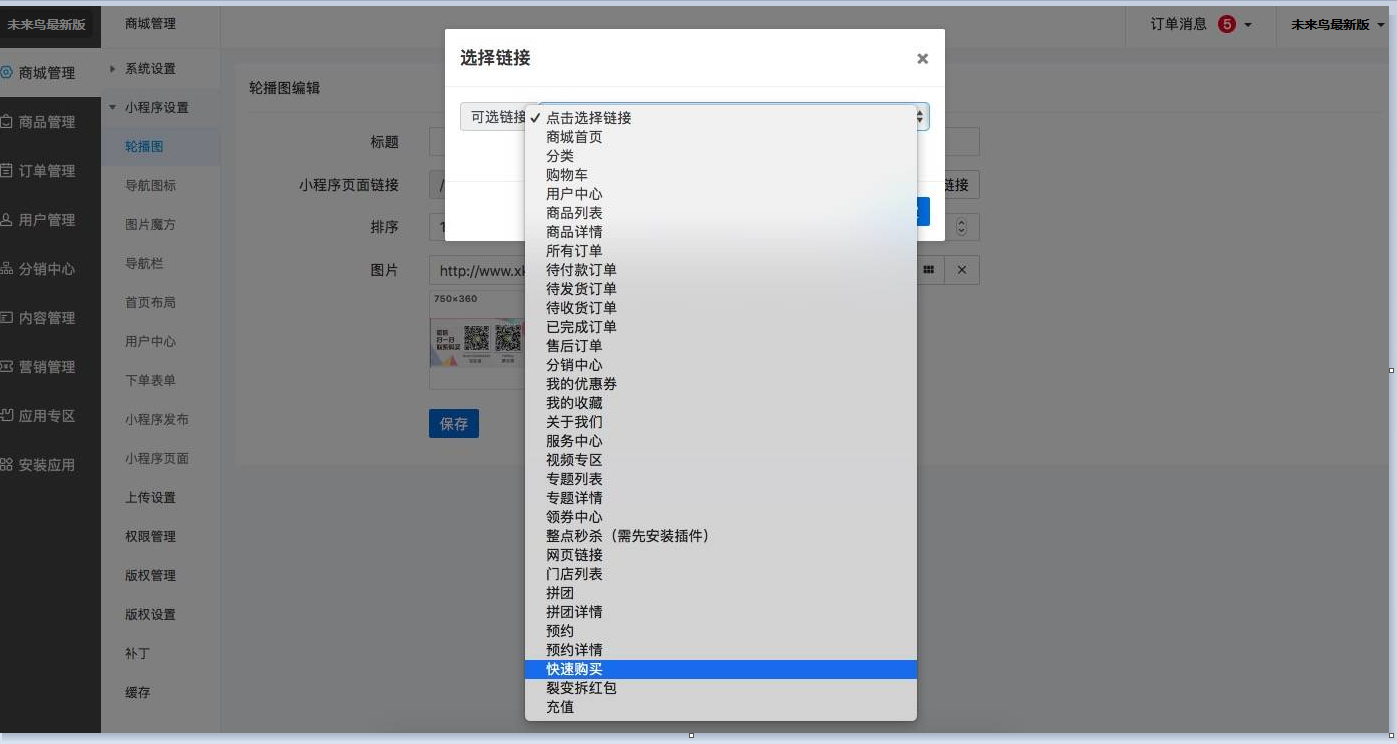Screen dimensions: 1397x744
Task: Open 分销中心 in the left sidebar
Action: [46, 269]
